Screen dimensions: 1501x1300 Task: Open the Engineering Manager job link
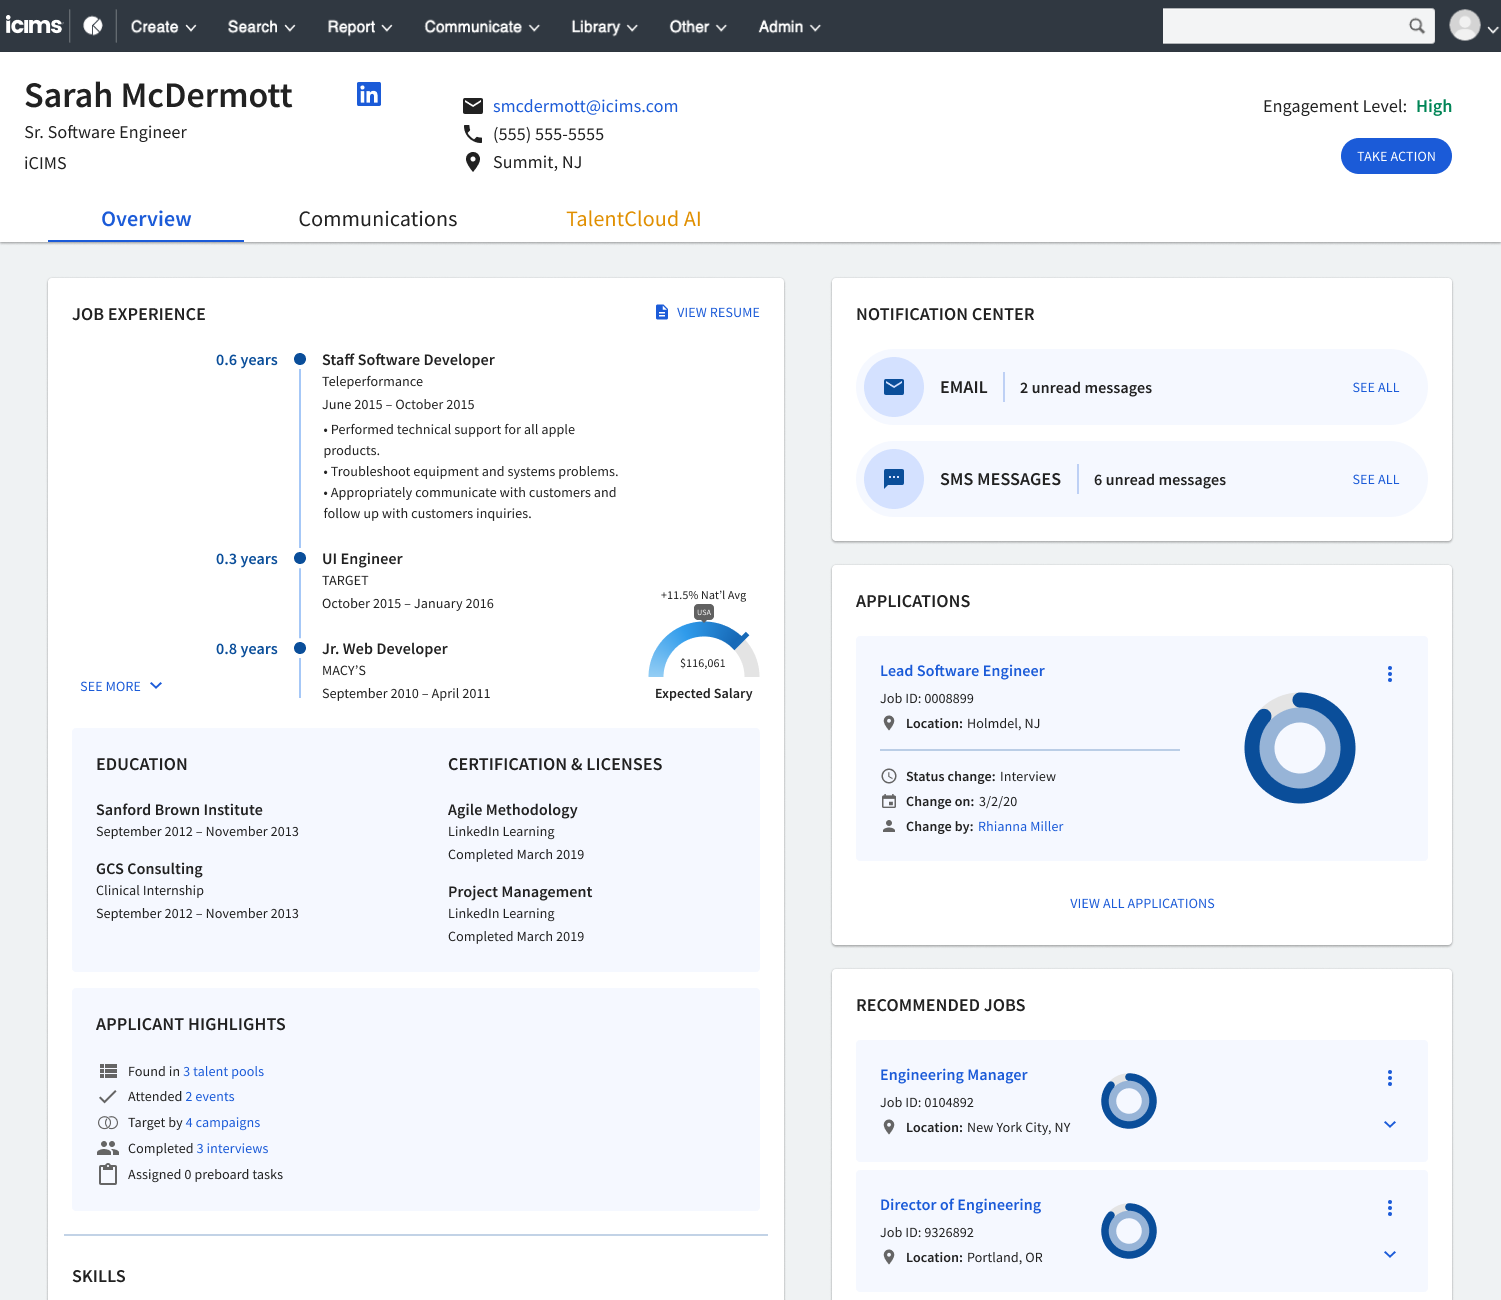[954, 1074]
